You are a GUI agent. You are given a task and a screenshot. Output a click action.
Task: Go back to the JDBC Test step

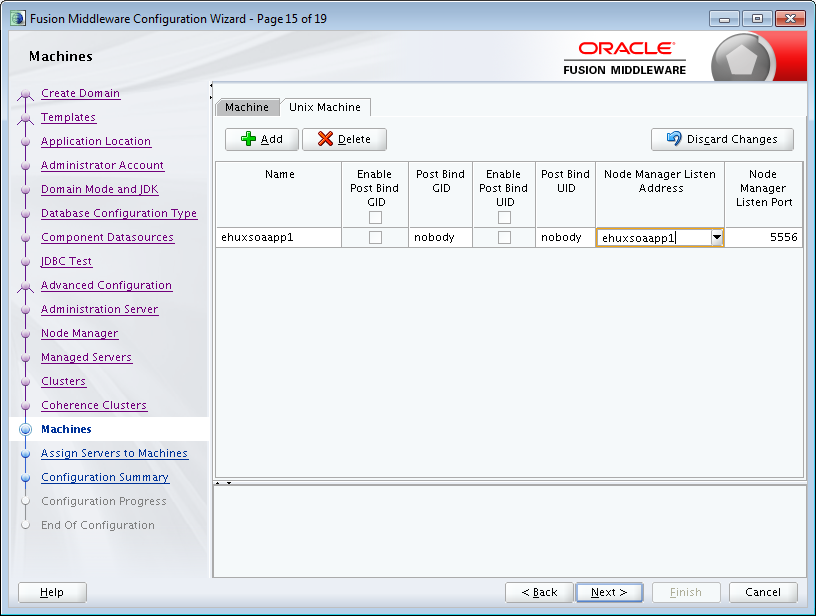pyautogui.click(x=66, y=261)
